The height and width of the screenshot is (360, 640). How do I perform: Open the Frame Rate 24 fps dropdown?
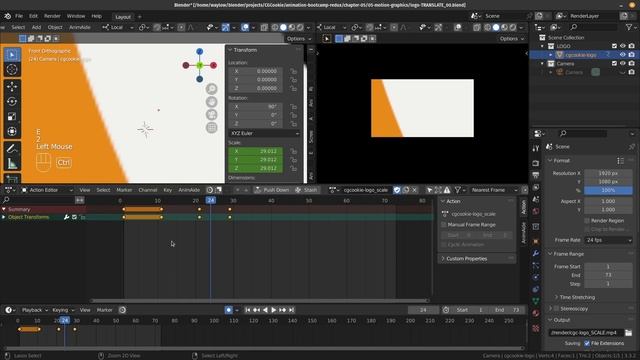(x=608, y=240)
